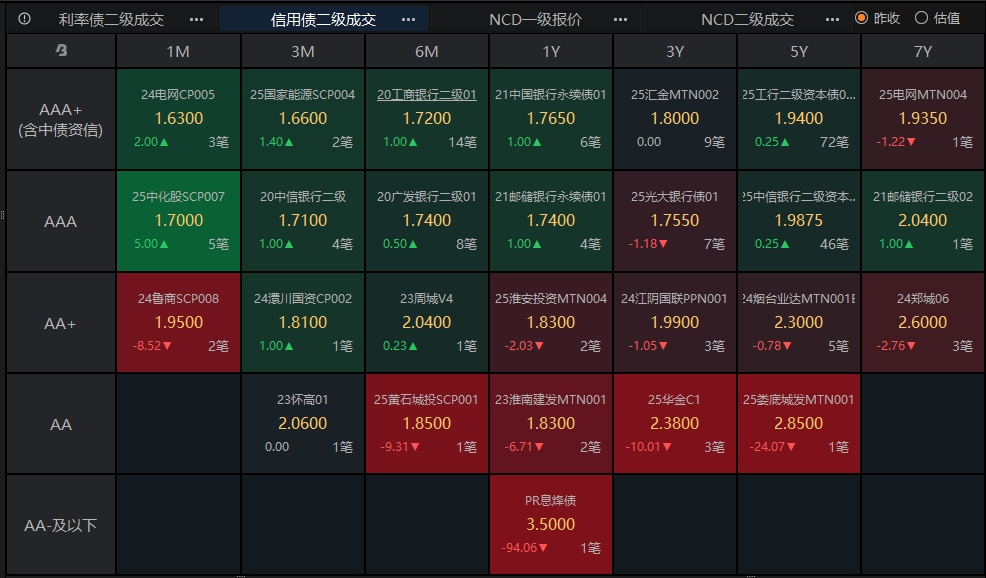Open the 21邮储银行二级02 cell
The width and height of the screenshot is (986, 578).
tap(922, 221)
